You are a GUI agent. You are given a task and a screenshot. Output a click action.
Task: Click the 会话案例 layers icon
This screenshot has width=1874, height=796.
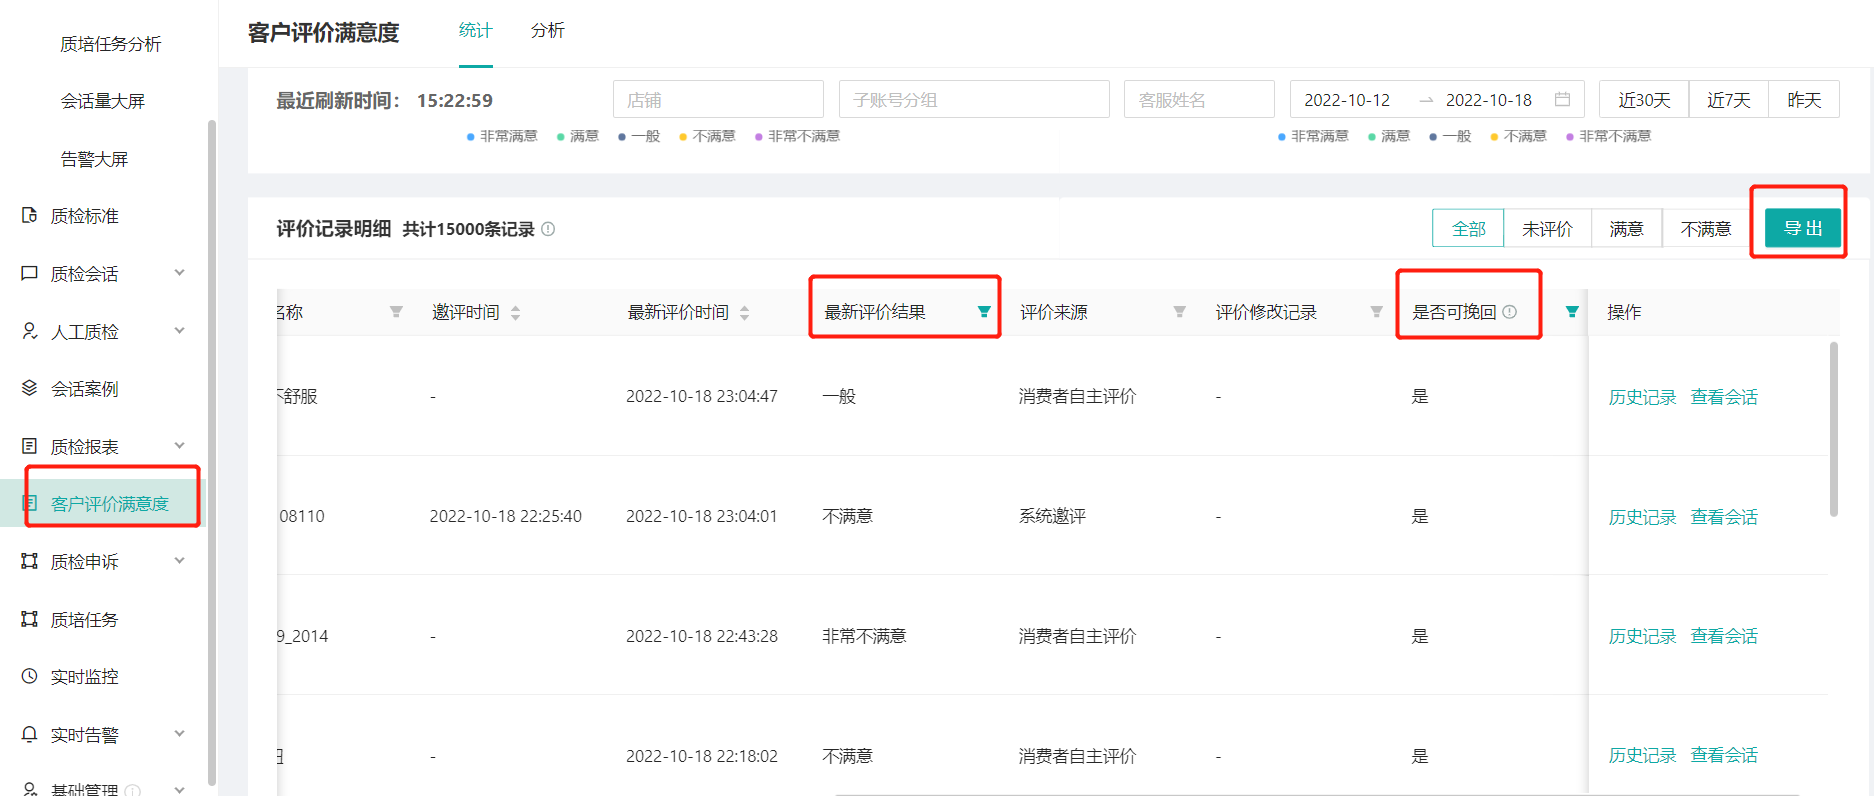30,388
